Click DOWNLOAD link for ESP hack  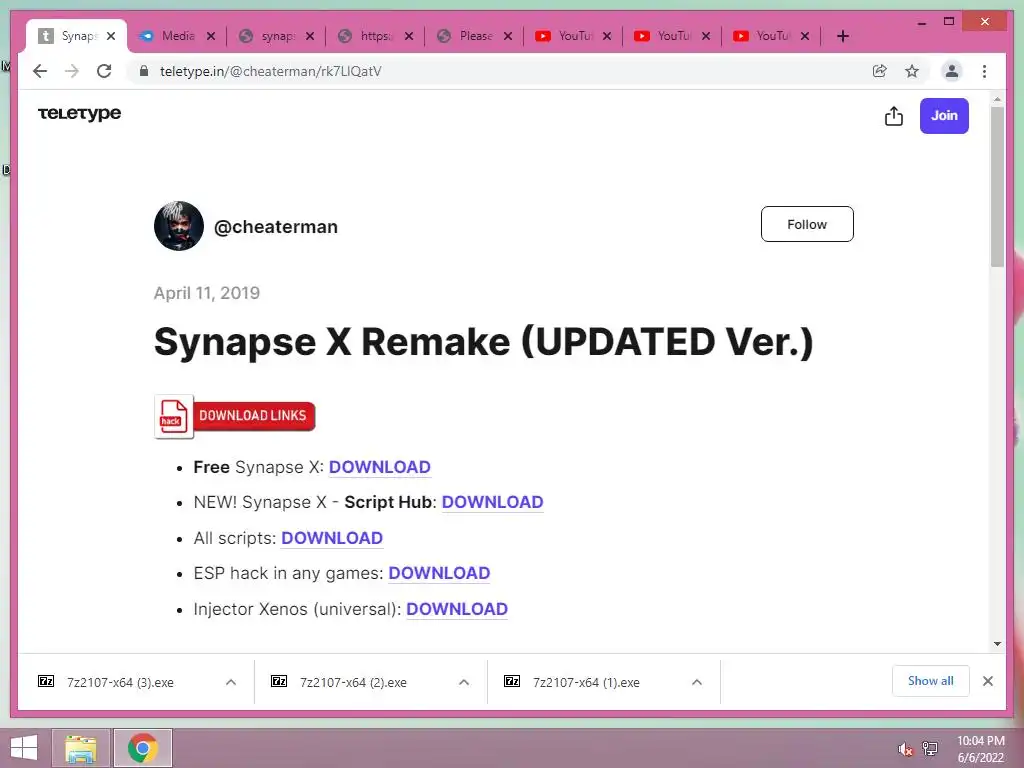click(x=439, y=573)
